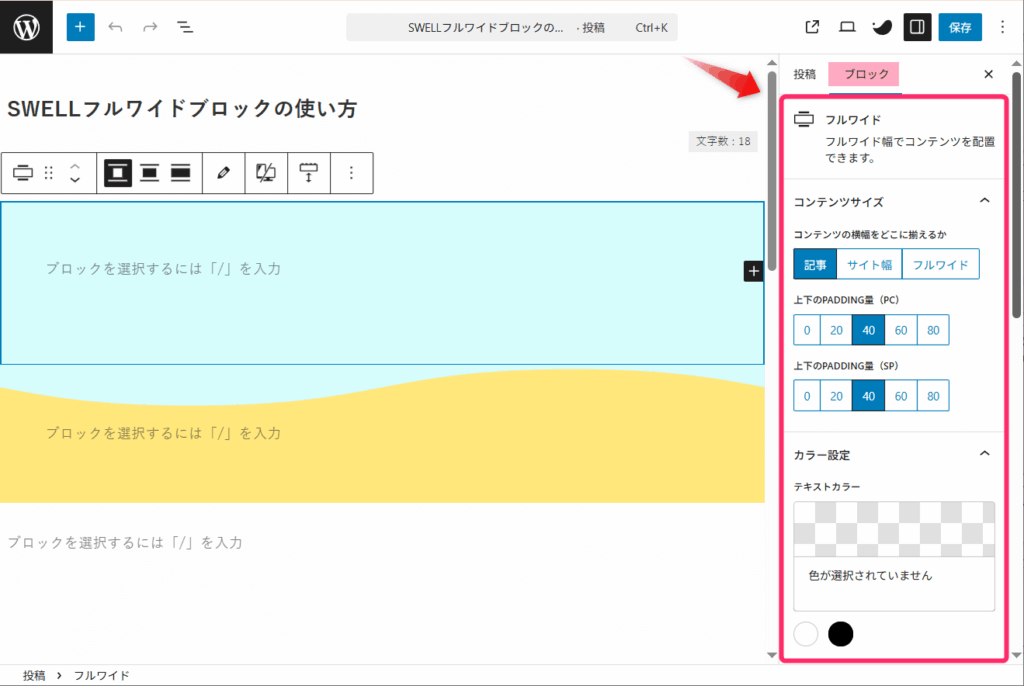
Task: Set SP padding to 80
Action: (x=933, y=396)
